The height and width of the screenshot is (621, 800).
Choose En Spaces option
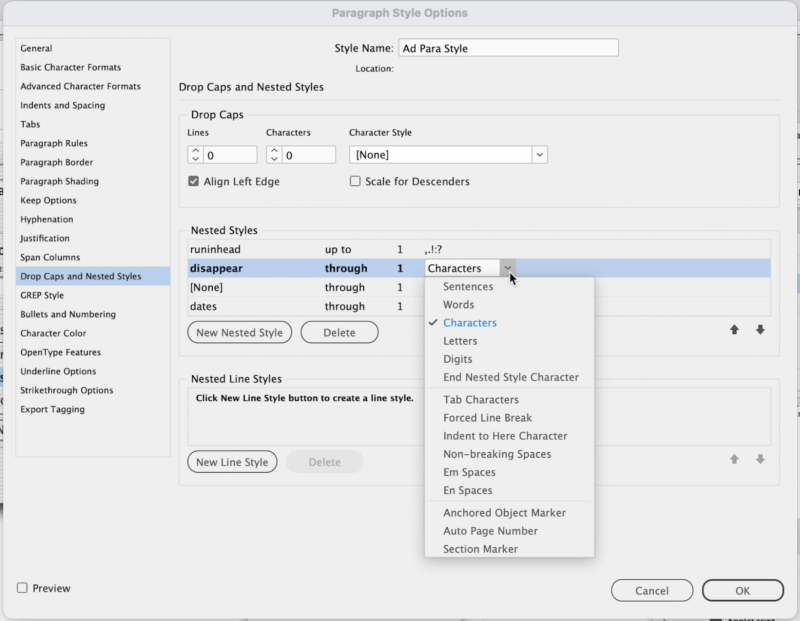click(467, 490)
